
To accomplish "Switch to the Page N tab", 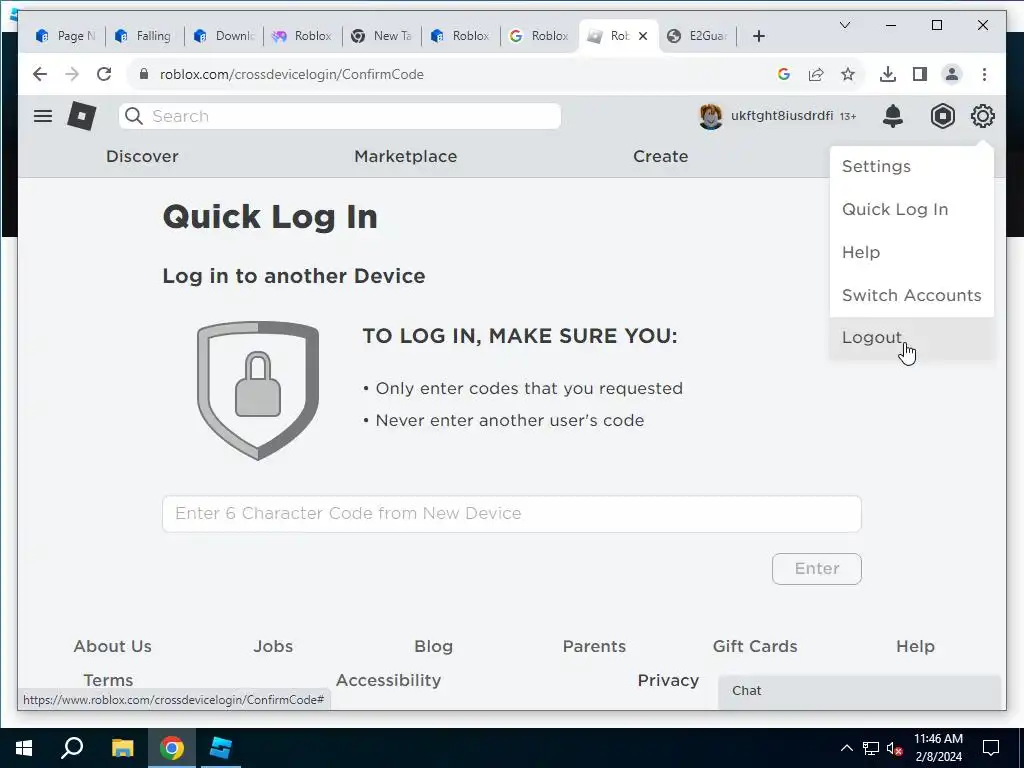I will (66, 36).
